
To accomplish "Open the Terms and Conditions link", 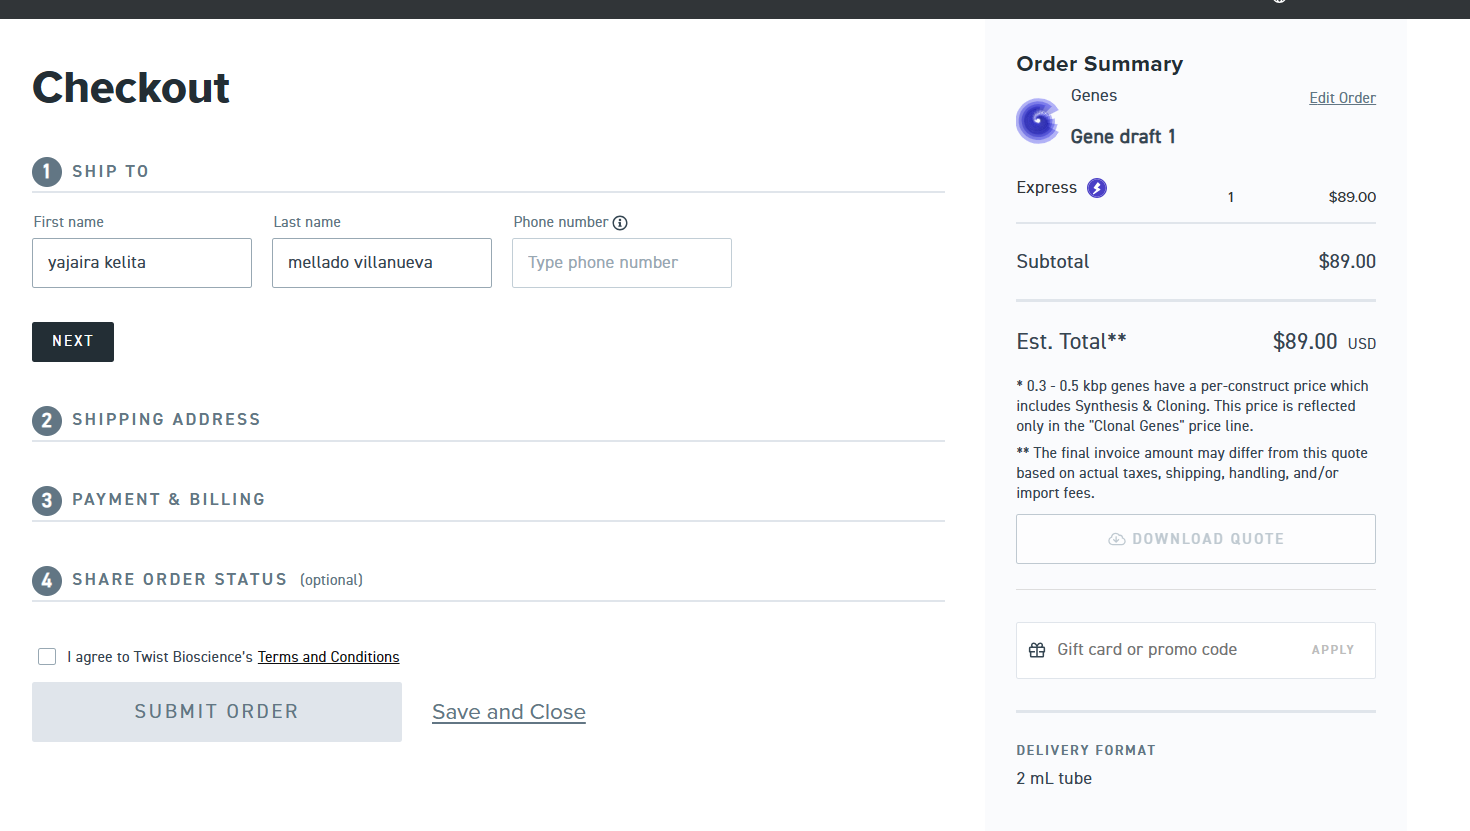I will (x=328, y=657).
